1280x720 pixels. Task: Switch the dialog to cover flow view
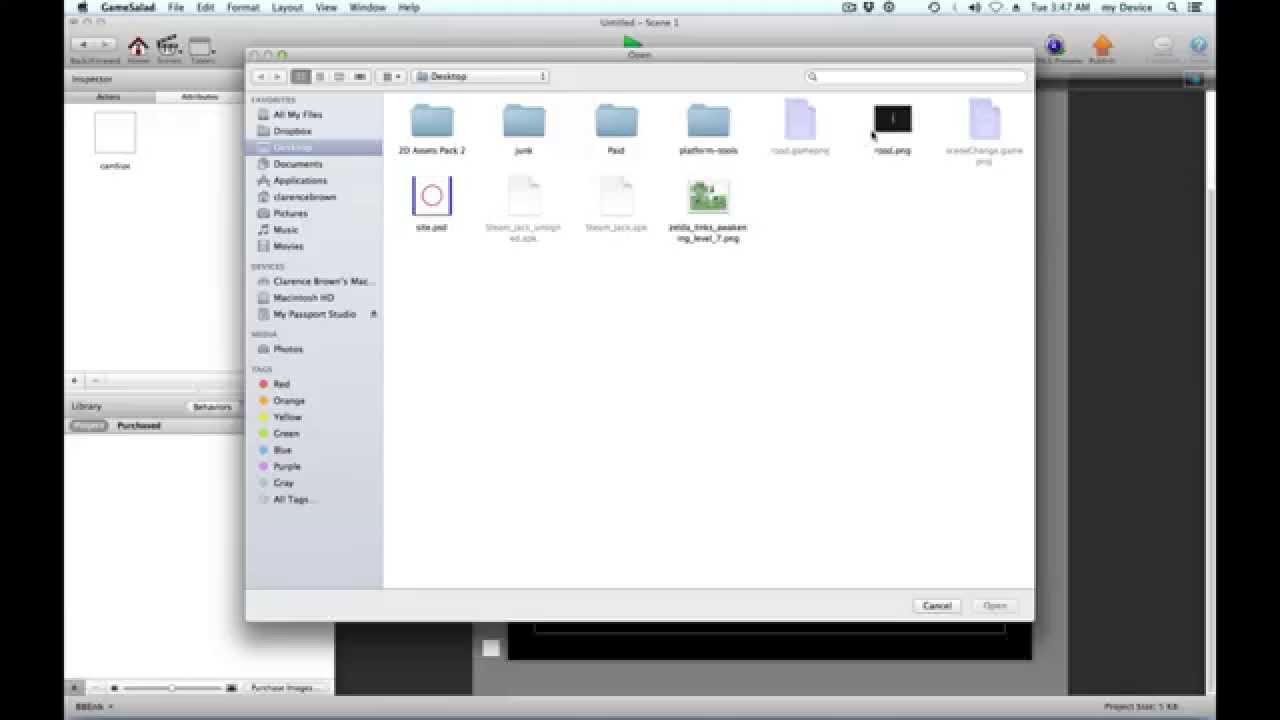(360, 76)
